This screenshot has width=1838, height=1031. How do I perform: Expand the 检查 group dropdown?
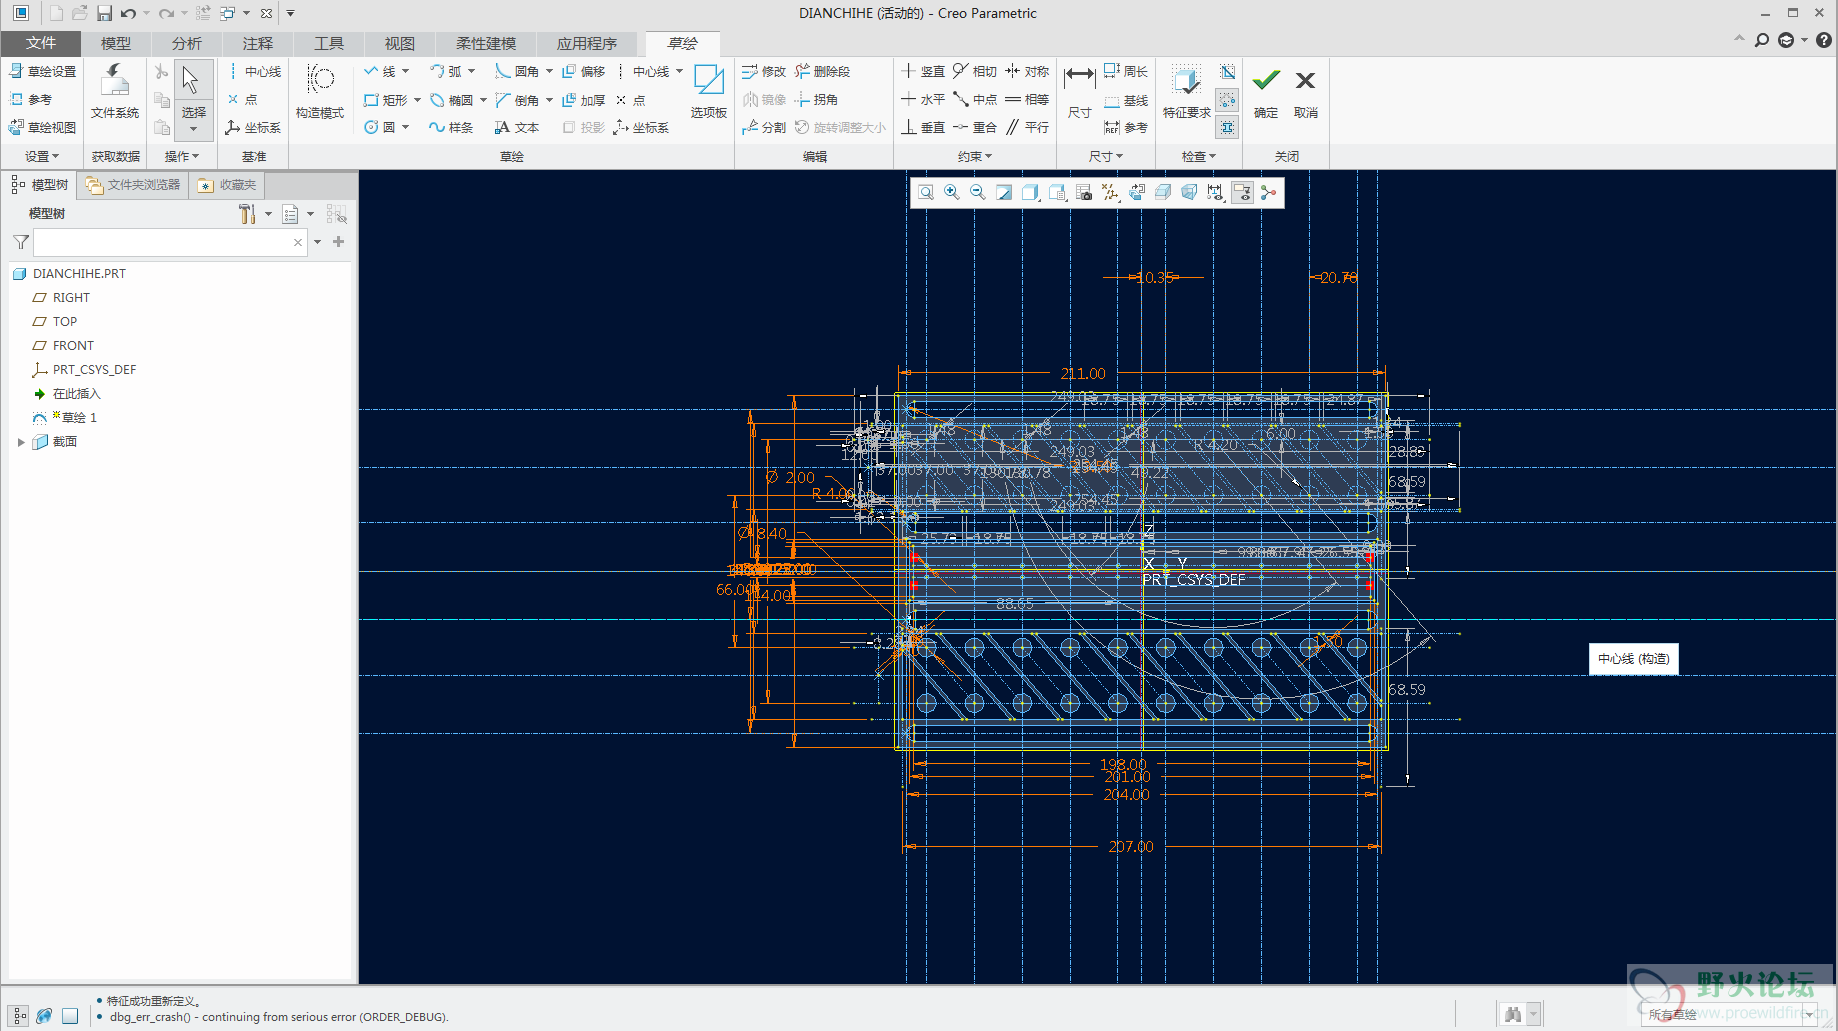click(x=1199, y=157)
